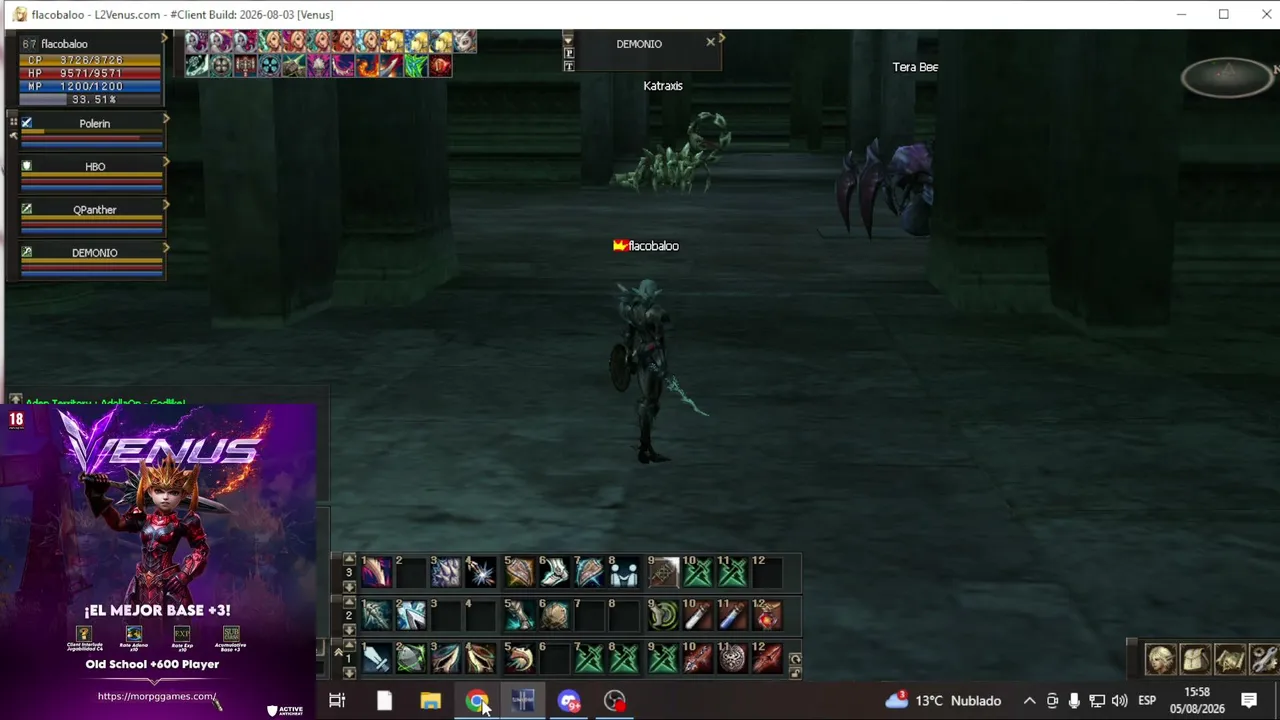Show hidden system tray icons
The width and height of the screenshot is (1280, 720).
[1029, 701]
